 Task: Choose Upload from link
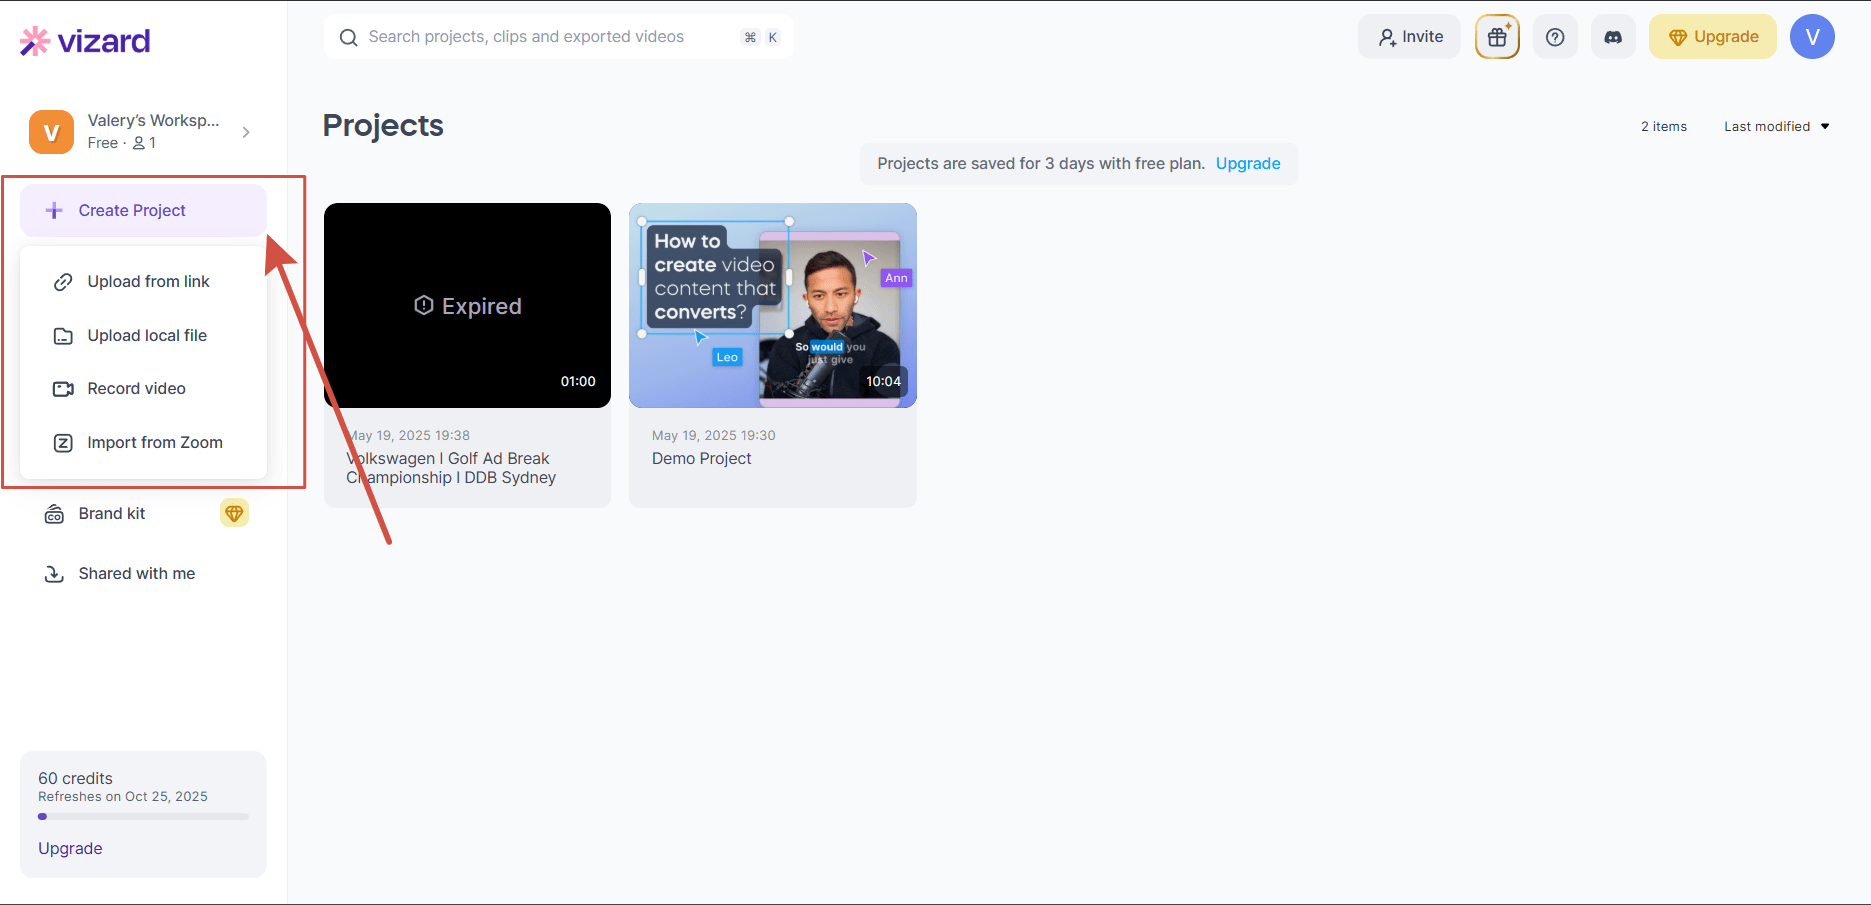143,282
